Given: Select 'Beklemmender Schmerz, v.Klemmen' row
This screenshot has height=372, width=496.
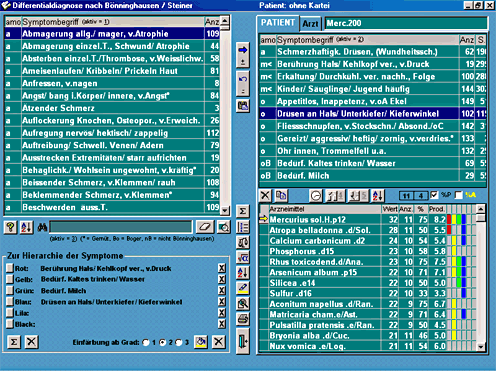Looking at the screenshot, I should click(112, 195).
